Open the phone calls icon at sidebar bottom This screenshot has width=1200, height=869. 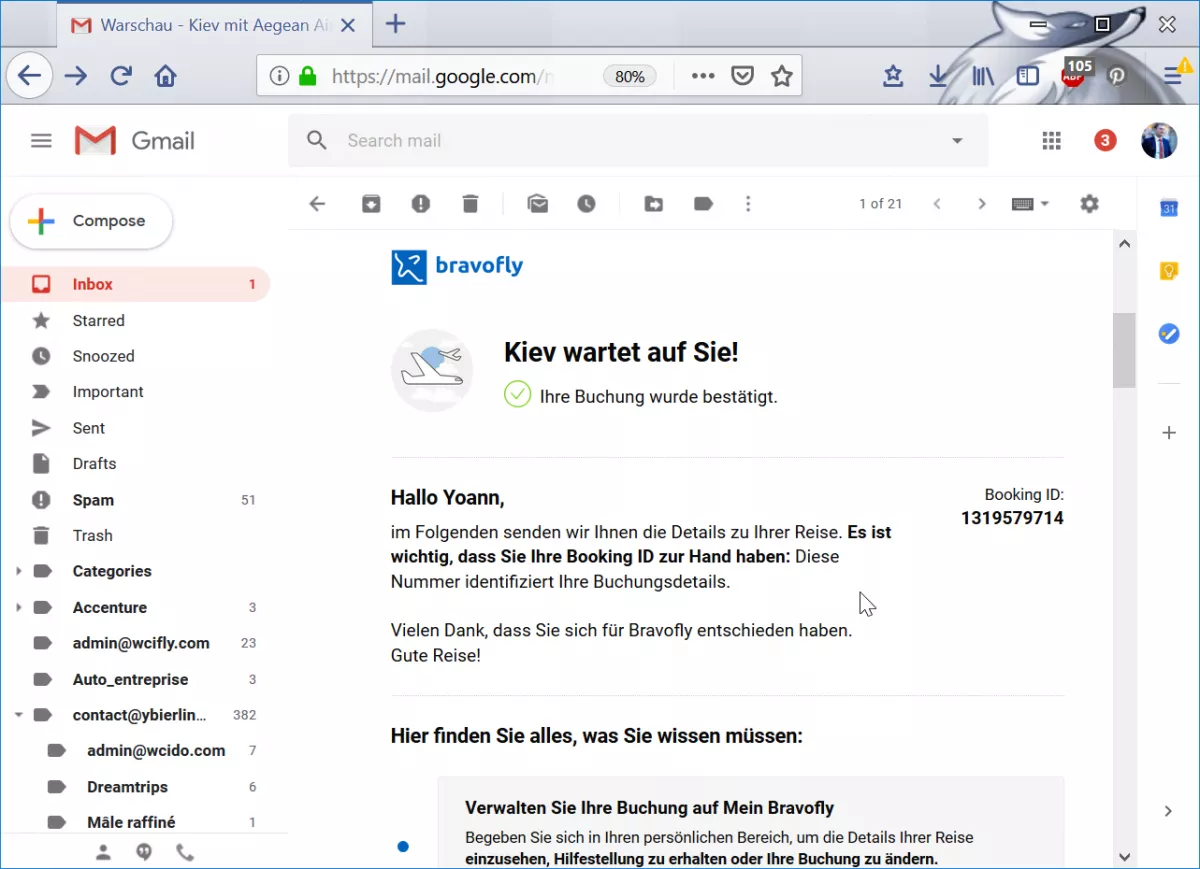(x=185, y=852)
